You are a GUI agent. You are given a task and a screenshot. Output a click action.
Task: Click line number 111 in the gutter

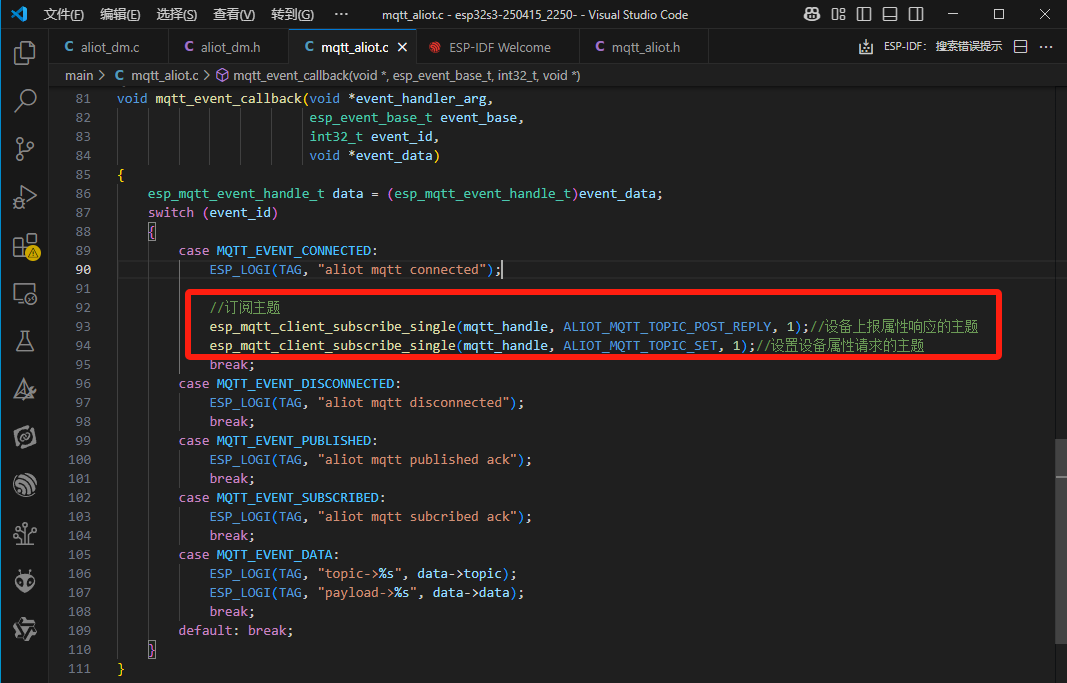click(x=79, y=669)
